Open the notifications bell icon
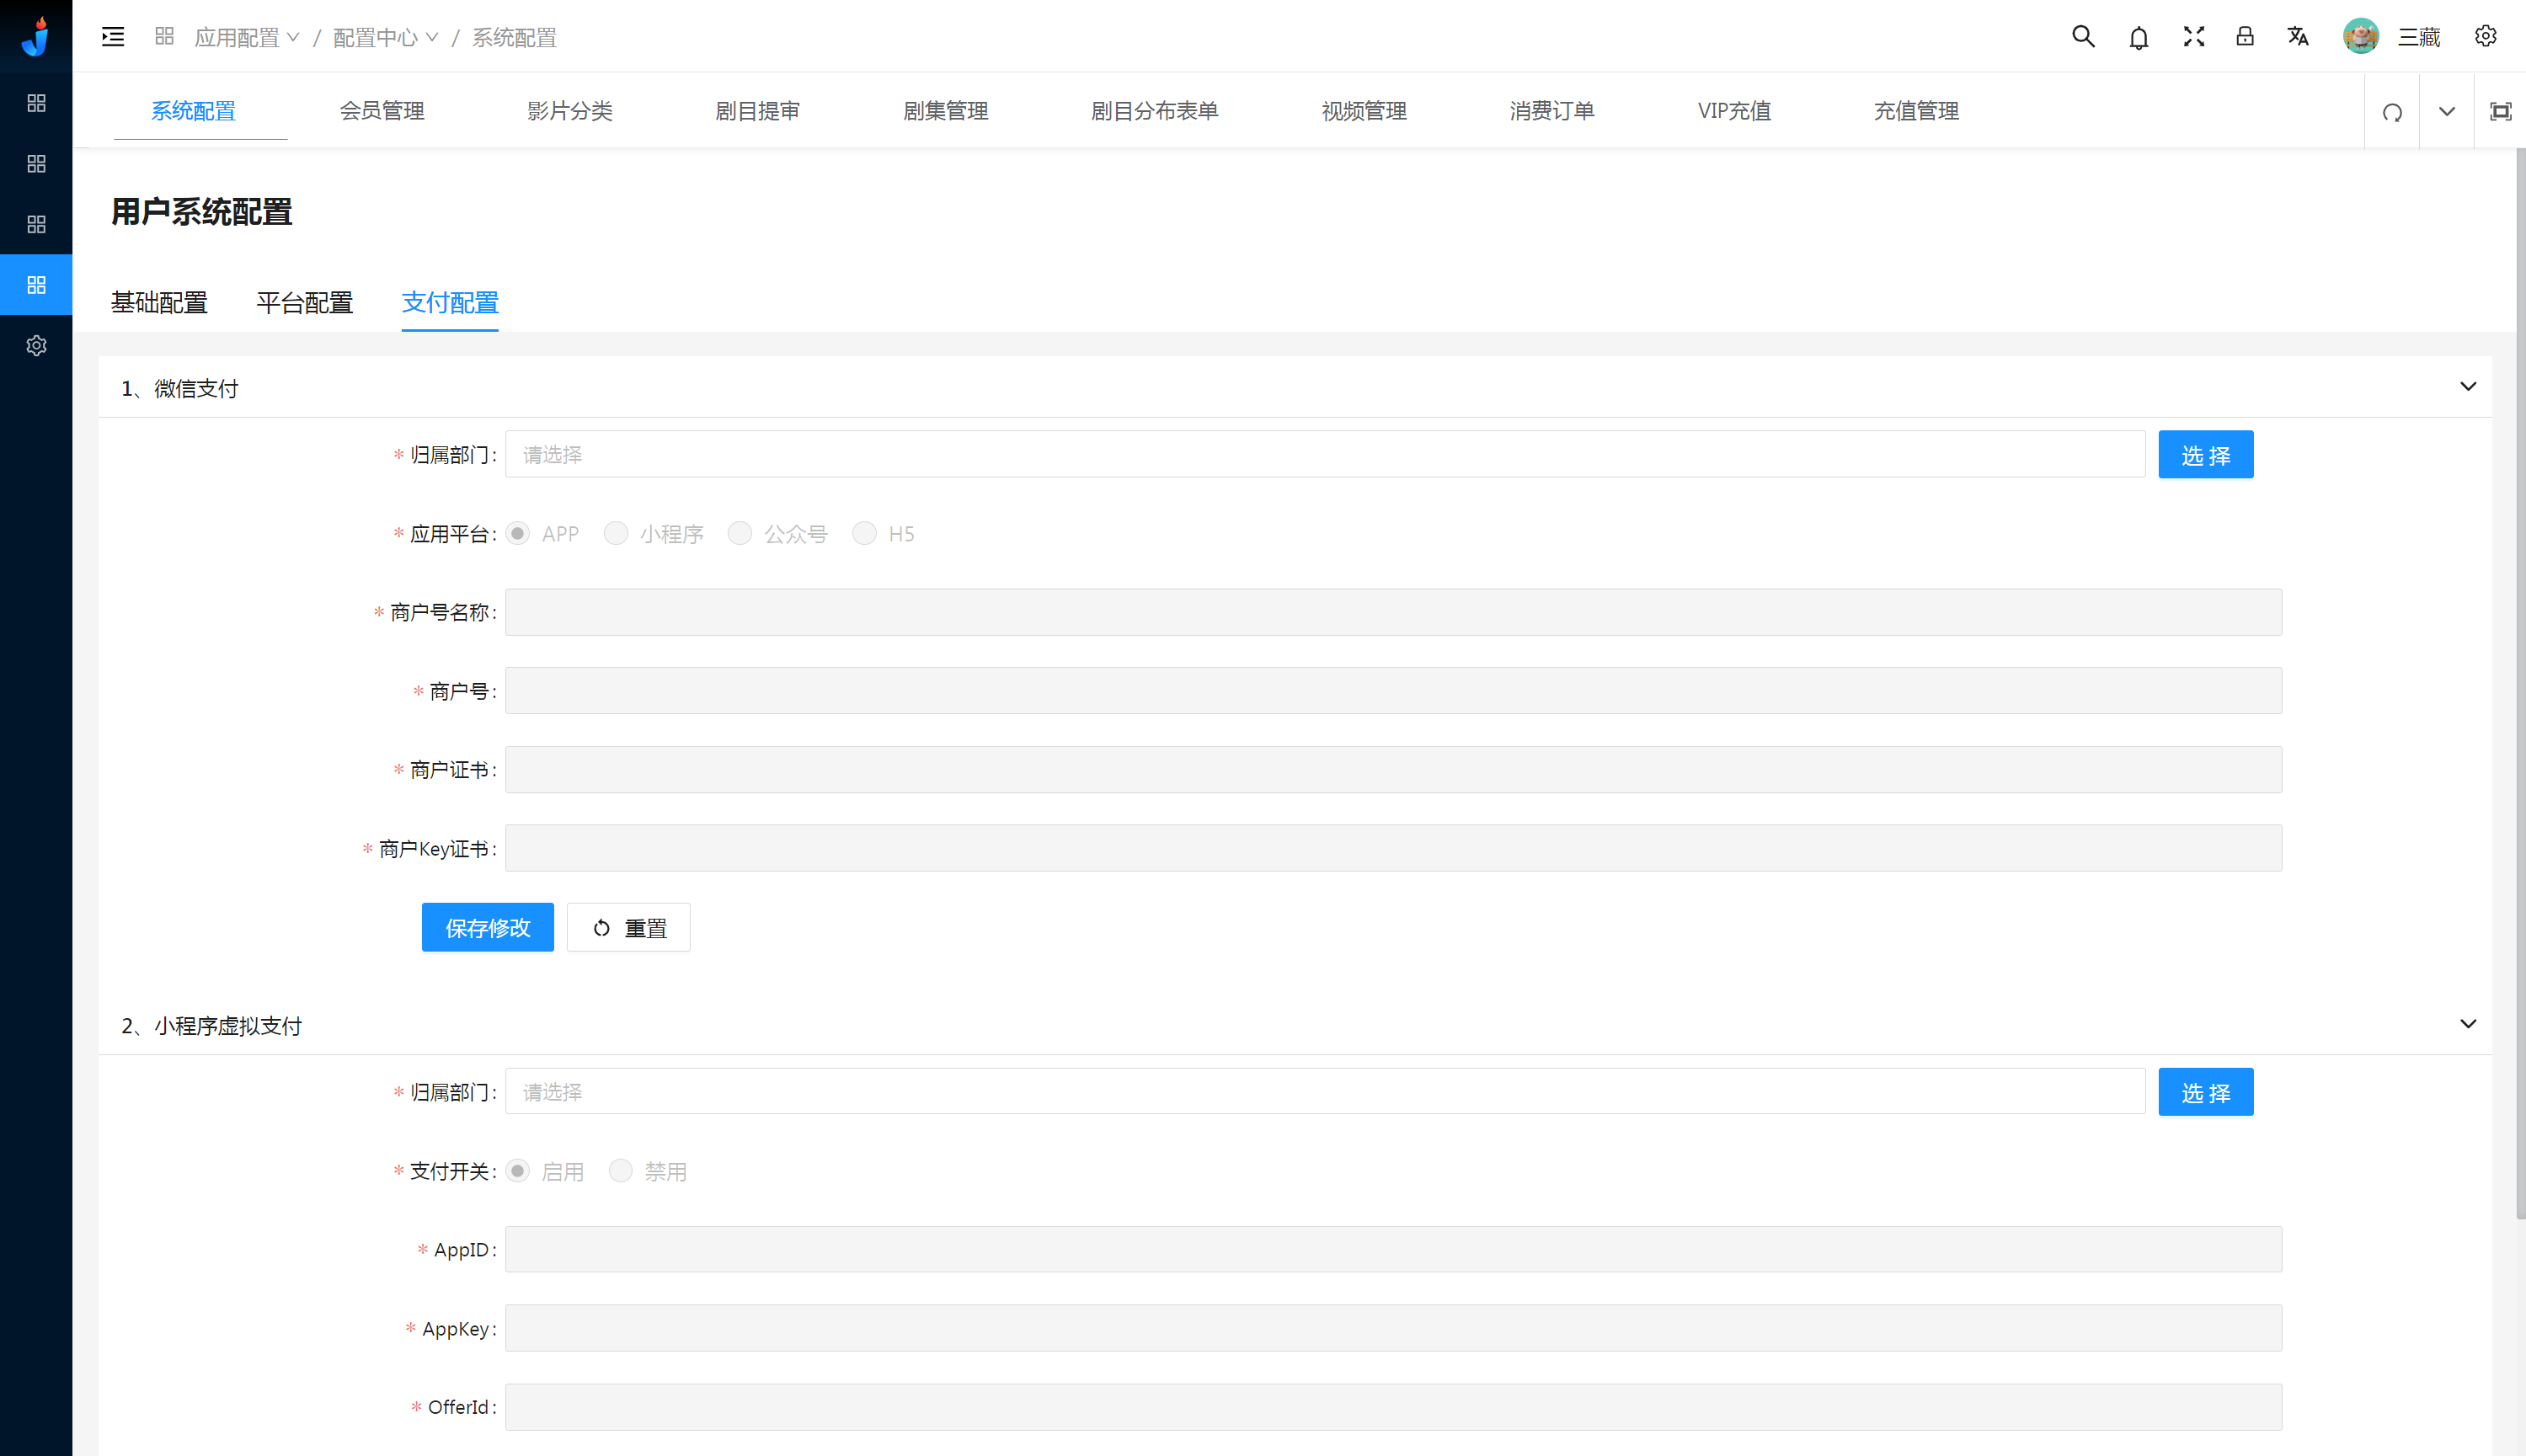The image size is (2526, 1456). 2138,38
